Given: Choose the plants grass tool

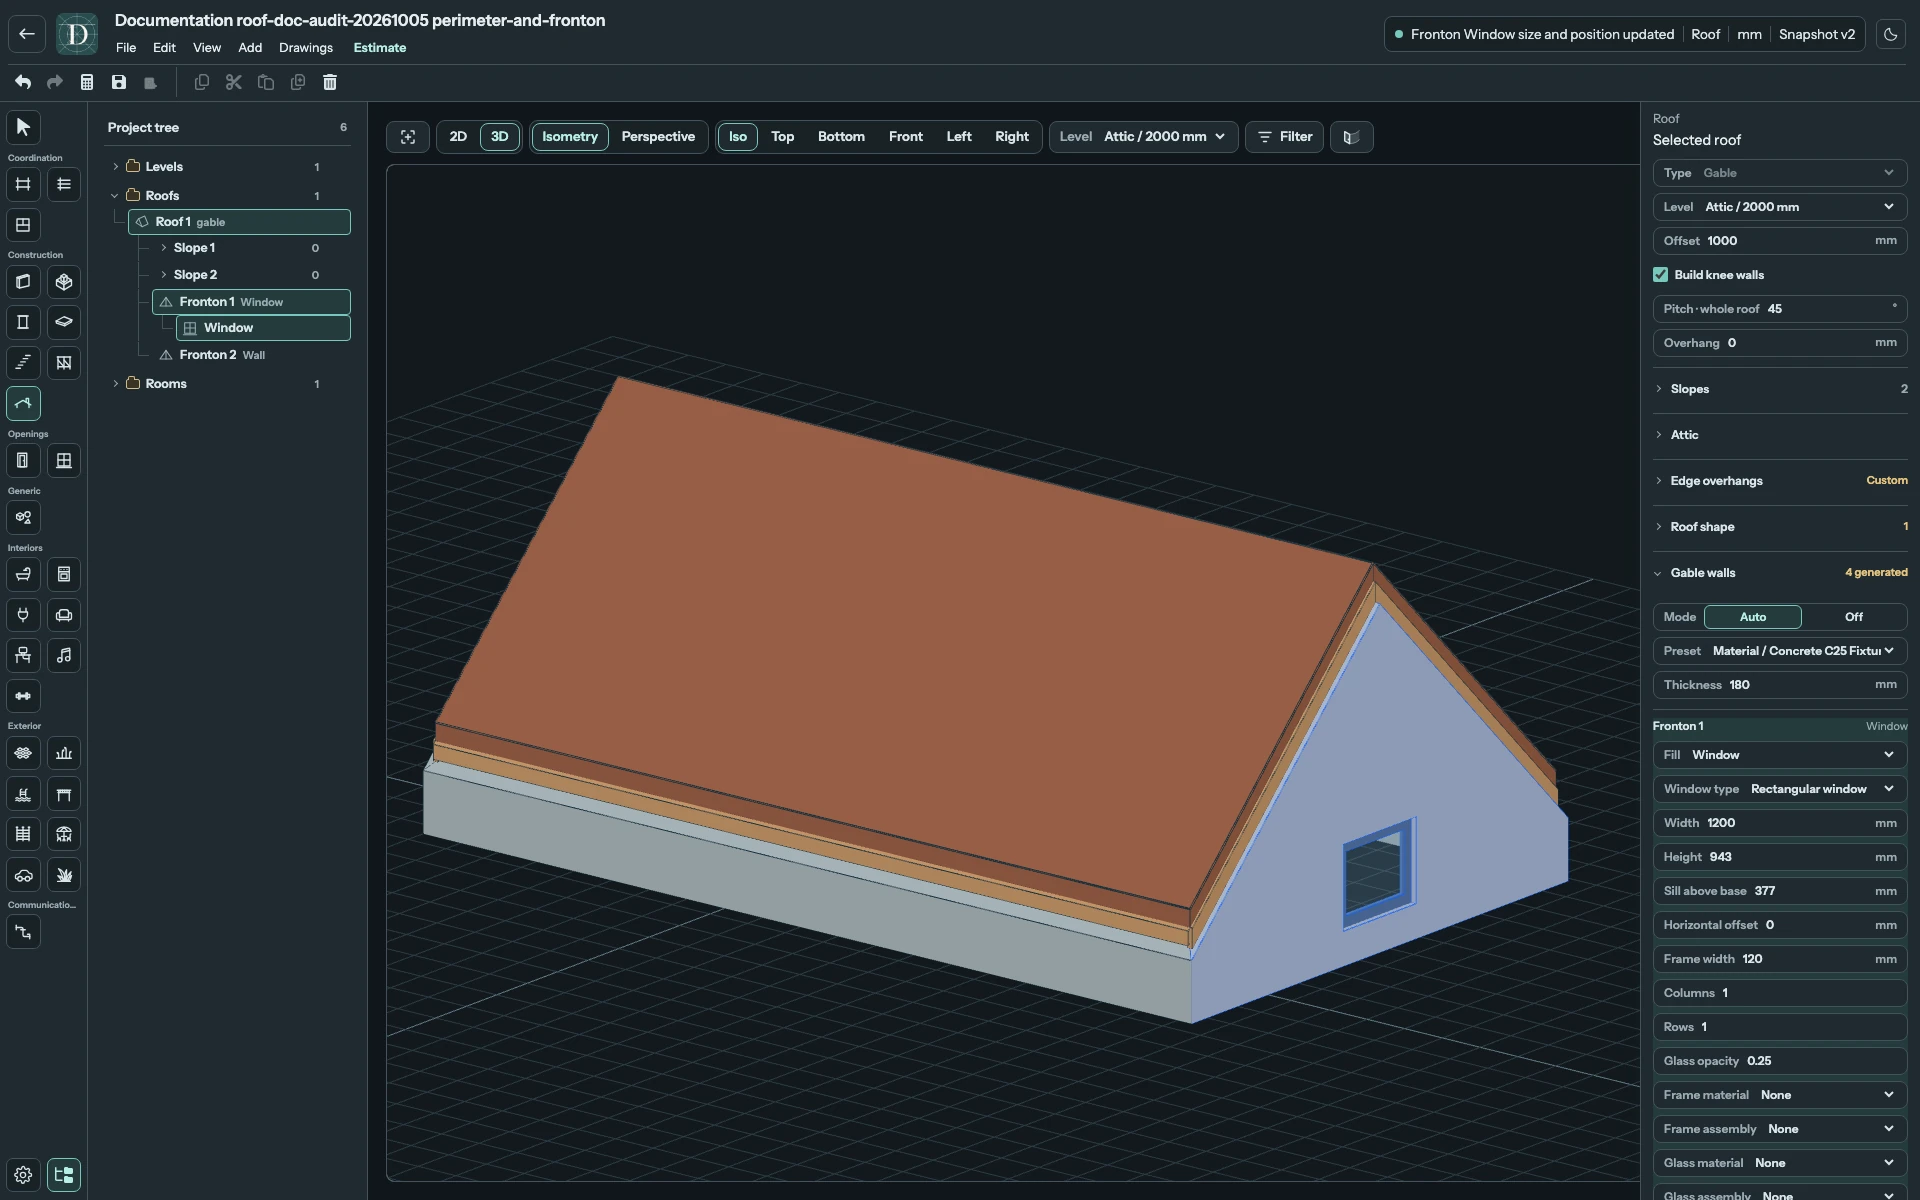Looking at the screenshot, I should click(x=64, y=875).
